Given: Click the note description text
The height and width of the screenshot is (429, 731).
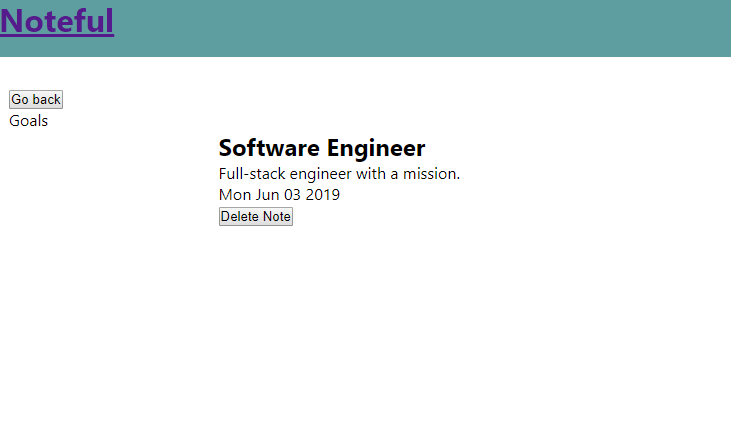Looking at the screenshot, I should [339, 174].
